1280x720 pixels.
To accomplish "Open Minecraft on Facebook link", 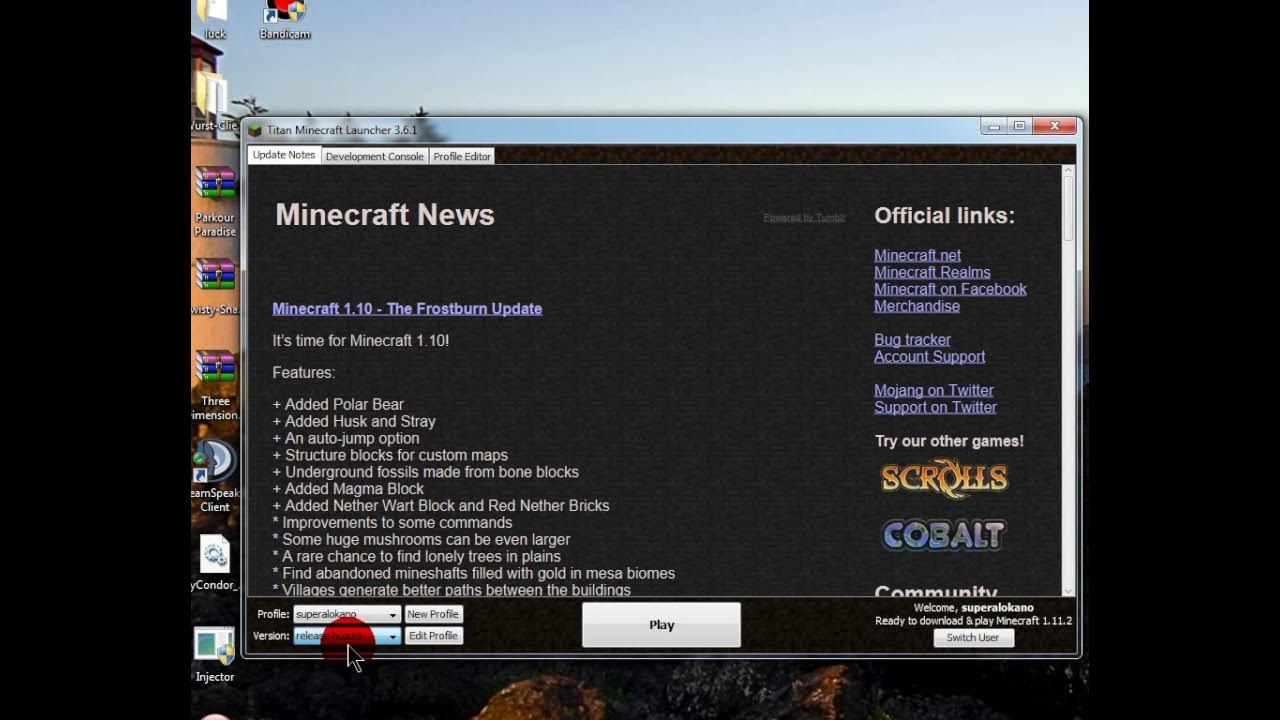I will 950,289.
